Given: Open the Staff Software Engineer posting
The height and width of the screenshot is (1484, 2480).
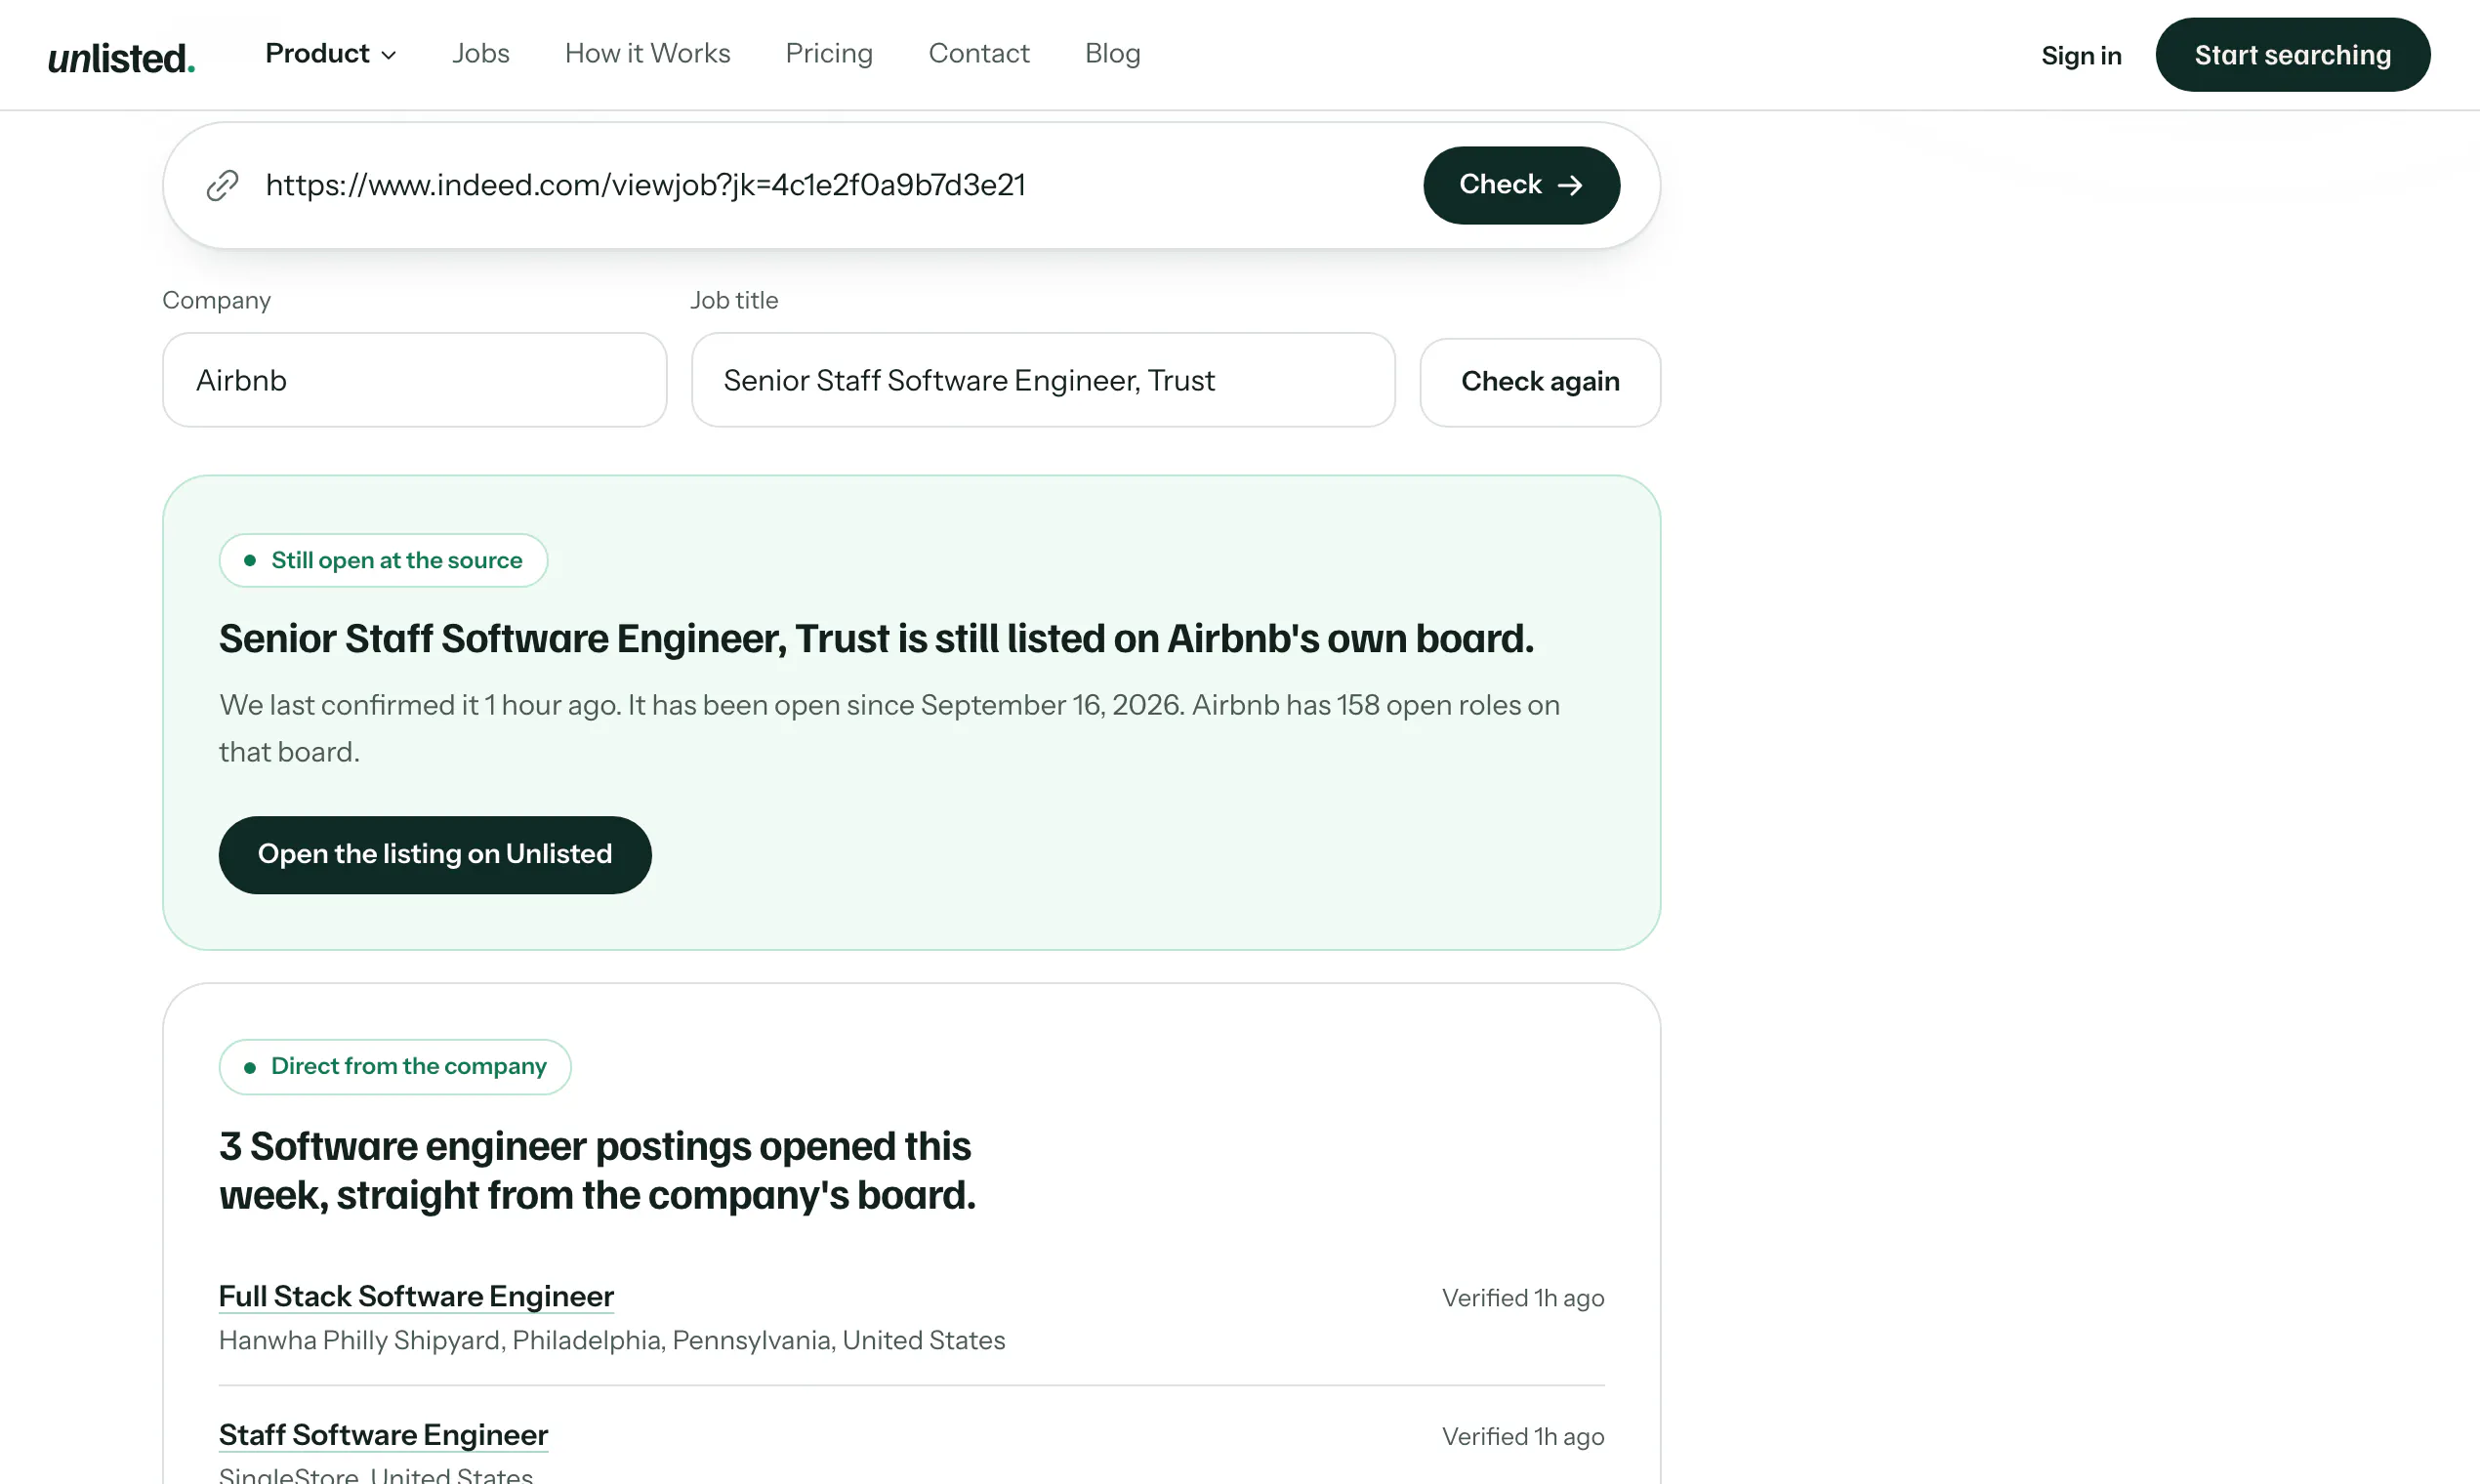Looking at the screenshot, I should pos(383,1435).
